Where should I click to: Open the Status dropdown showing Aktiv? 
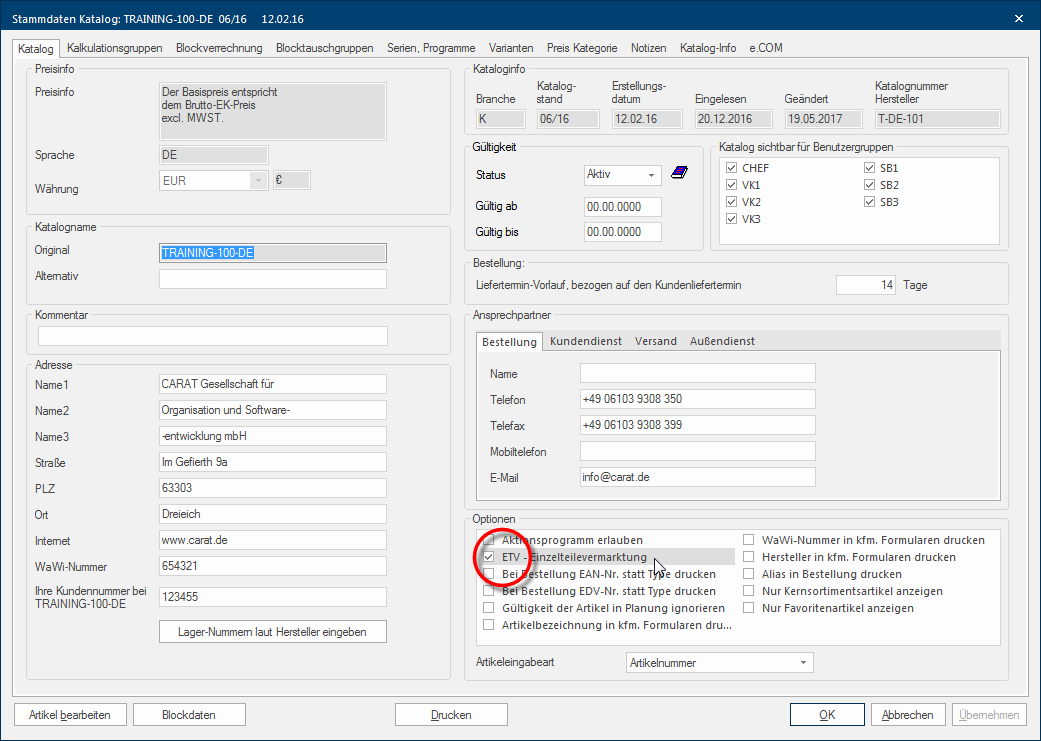622,174
